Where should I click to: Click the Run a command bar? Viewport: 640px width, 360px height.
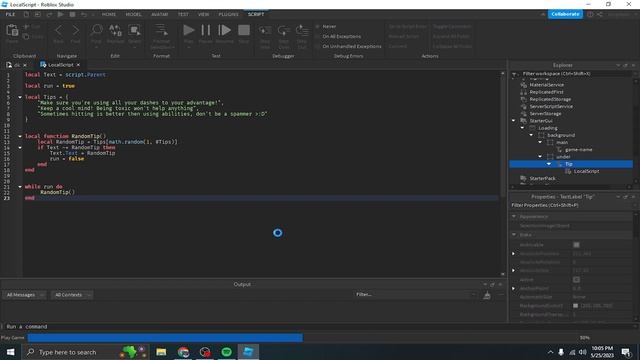click(x=318, y=327)
